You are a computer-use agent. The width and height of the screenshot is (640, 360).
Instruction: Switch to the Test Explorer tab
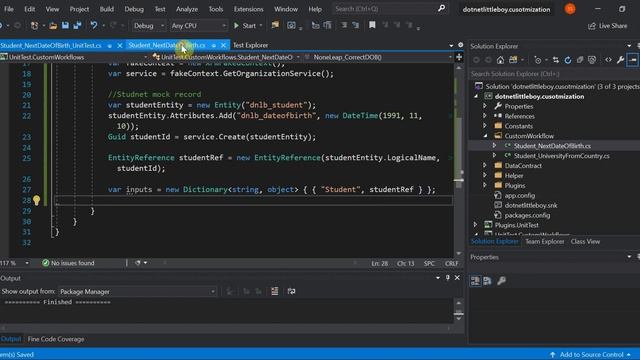click(x=251, y=45)
